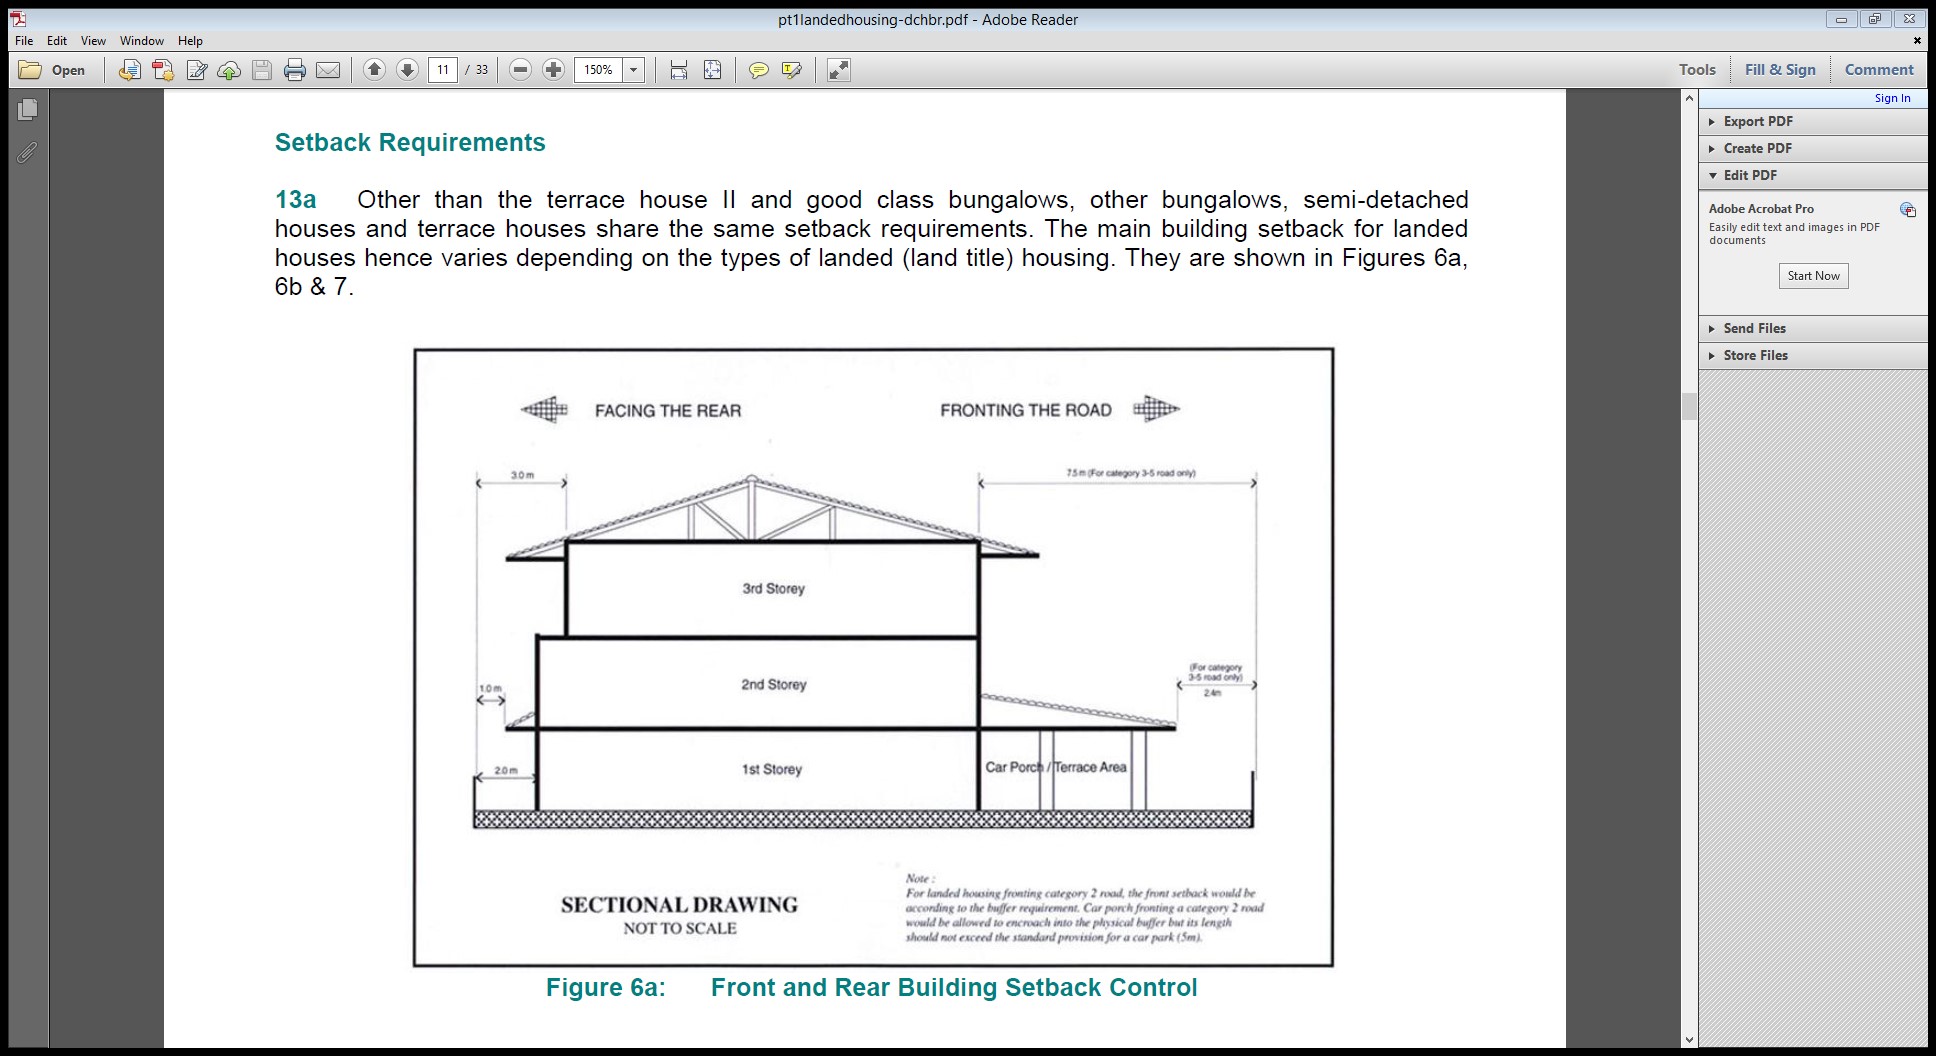Enable full screen reading mode

tap(836, 70)
